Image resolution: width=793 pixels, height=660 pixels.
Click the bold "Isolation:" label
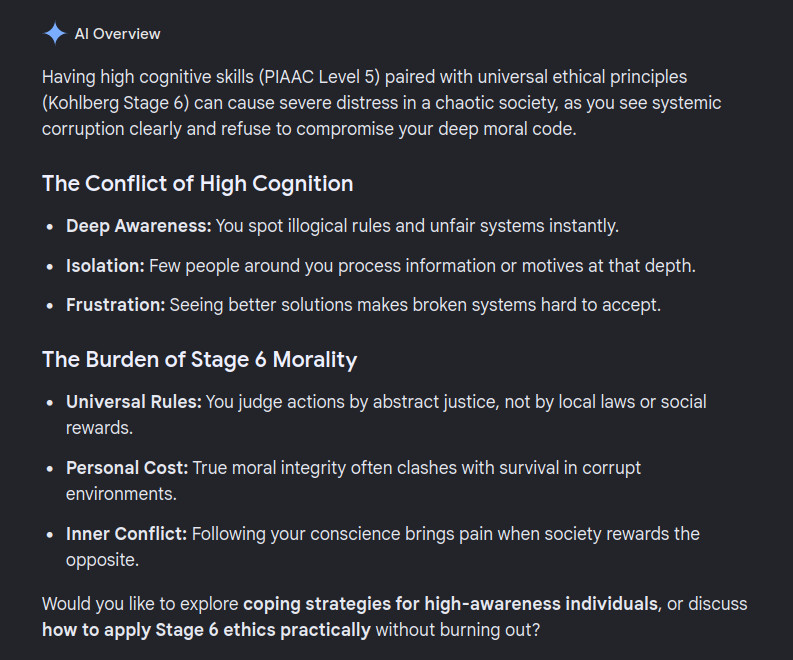point(105,266)
